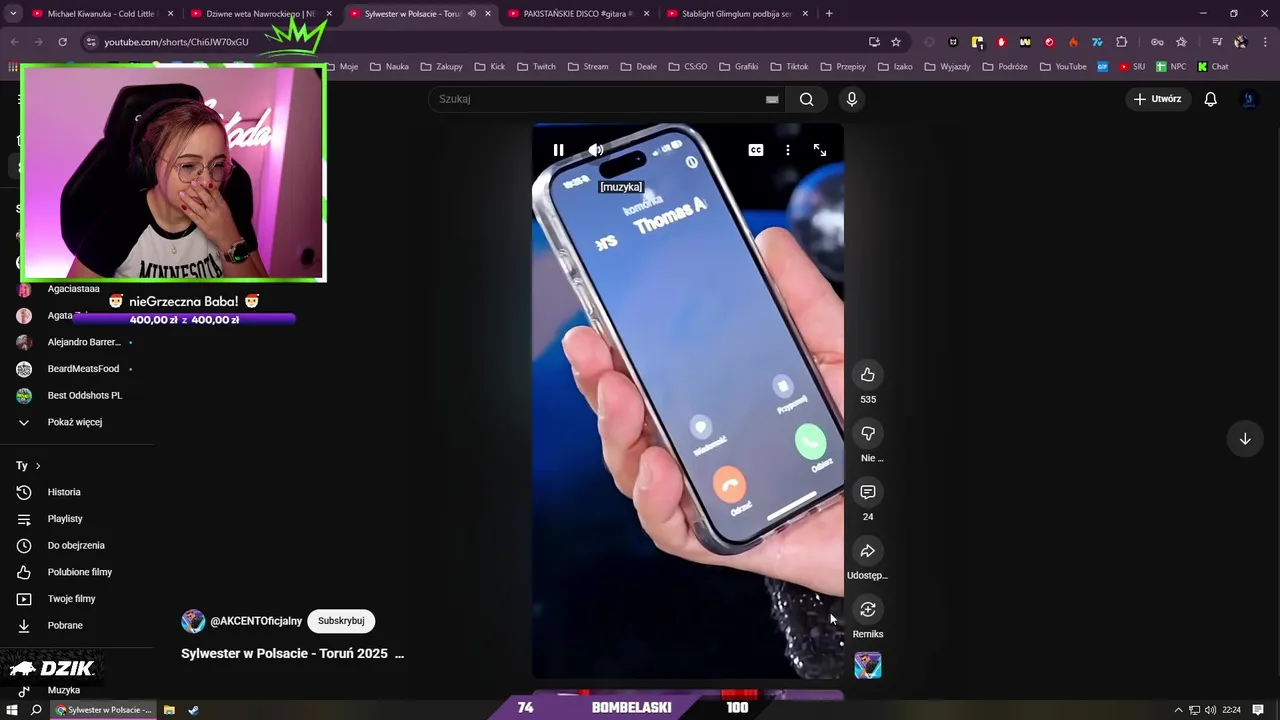The image size is (1280, 720).
Task: Open the media control icon in toolbar
Action: click(1217, 42)
